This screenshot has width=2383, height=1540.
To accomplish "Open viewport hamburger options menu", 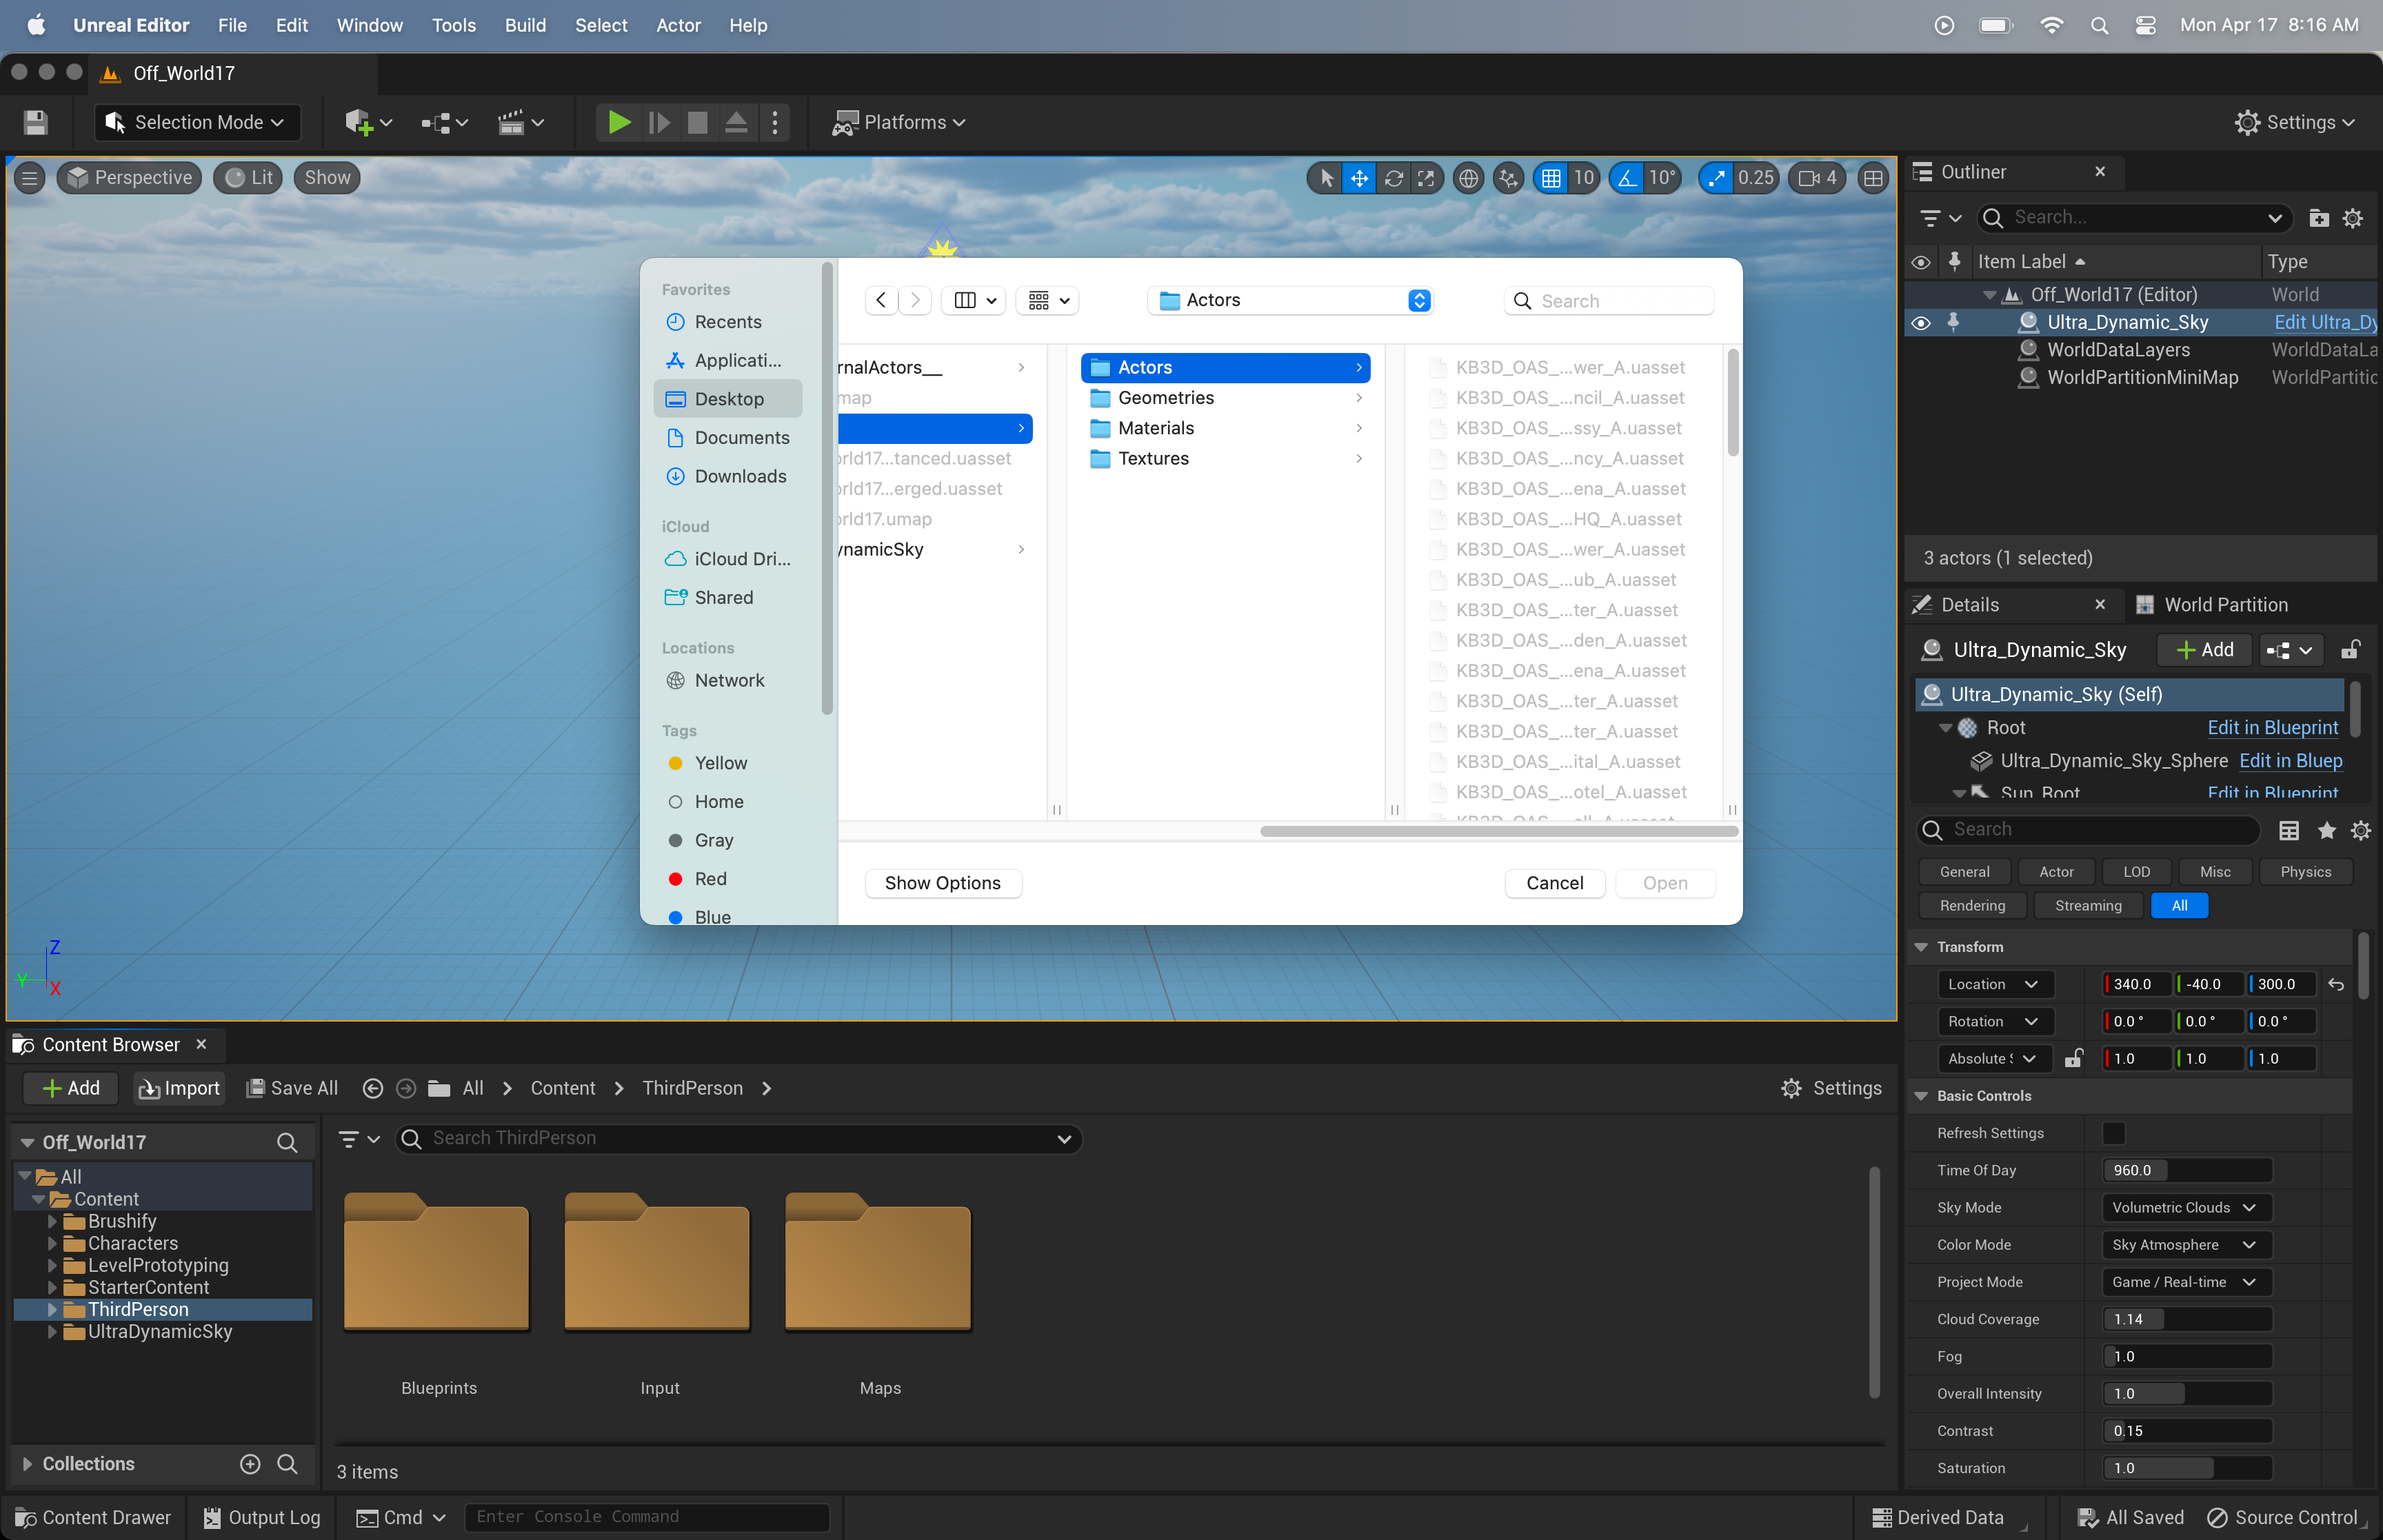I will [x=29, y=178].
